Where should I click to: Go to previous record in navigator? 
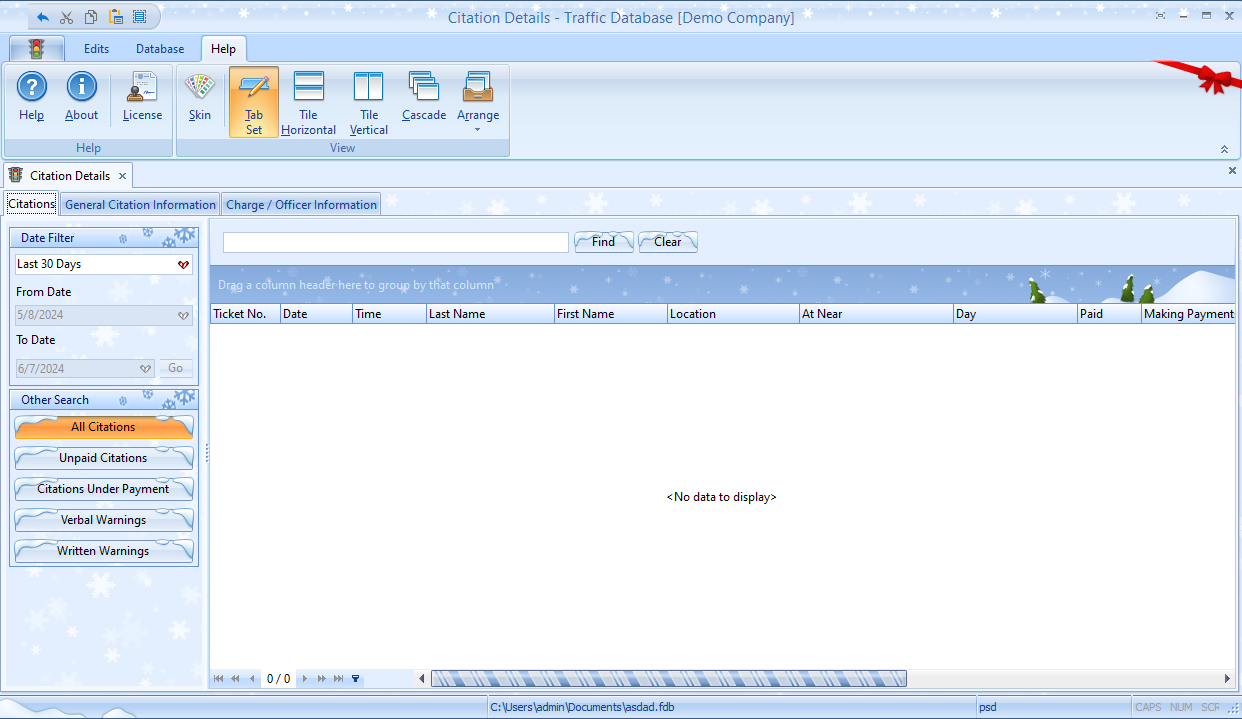pos(252,679)
